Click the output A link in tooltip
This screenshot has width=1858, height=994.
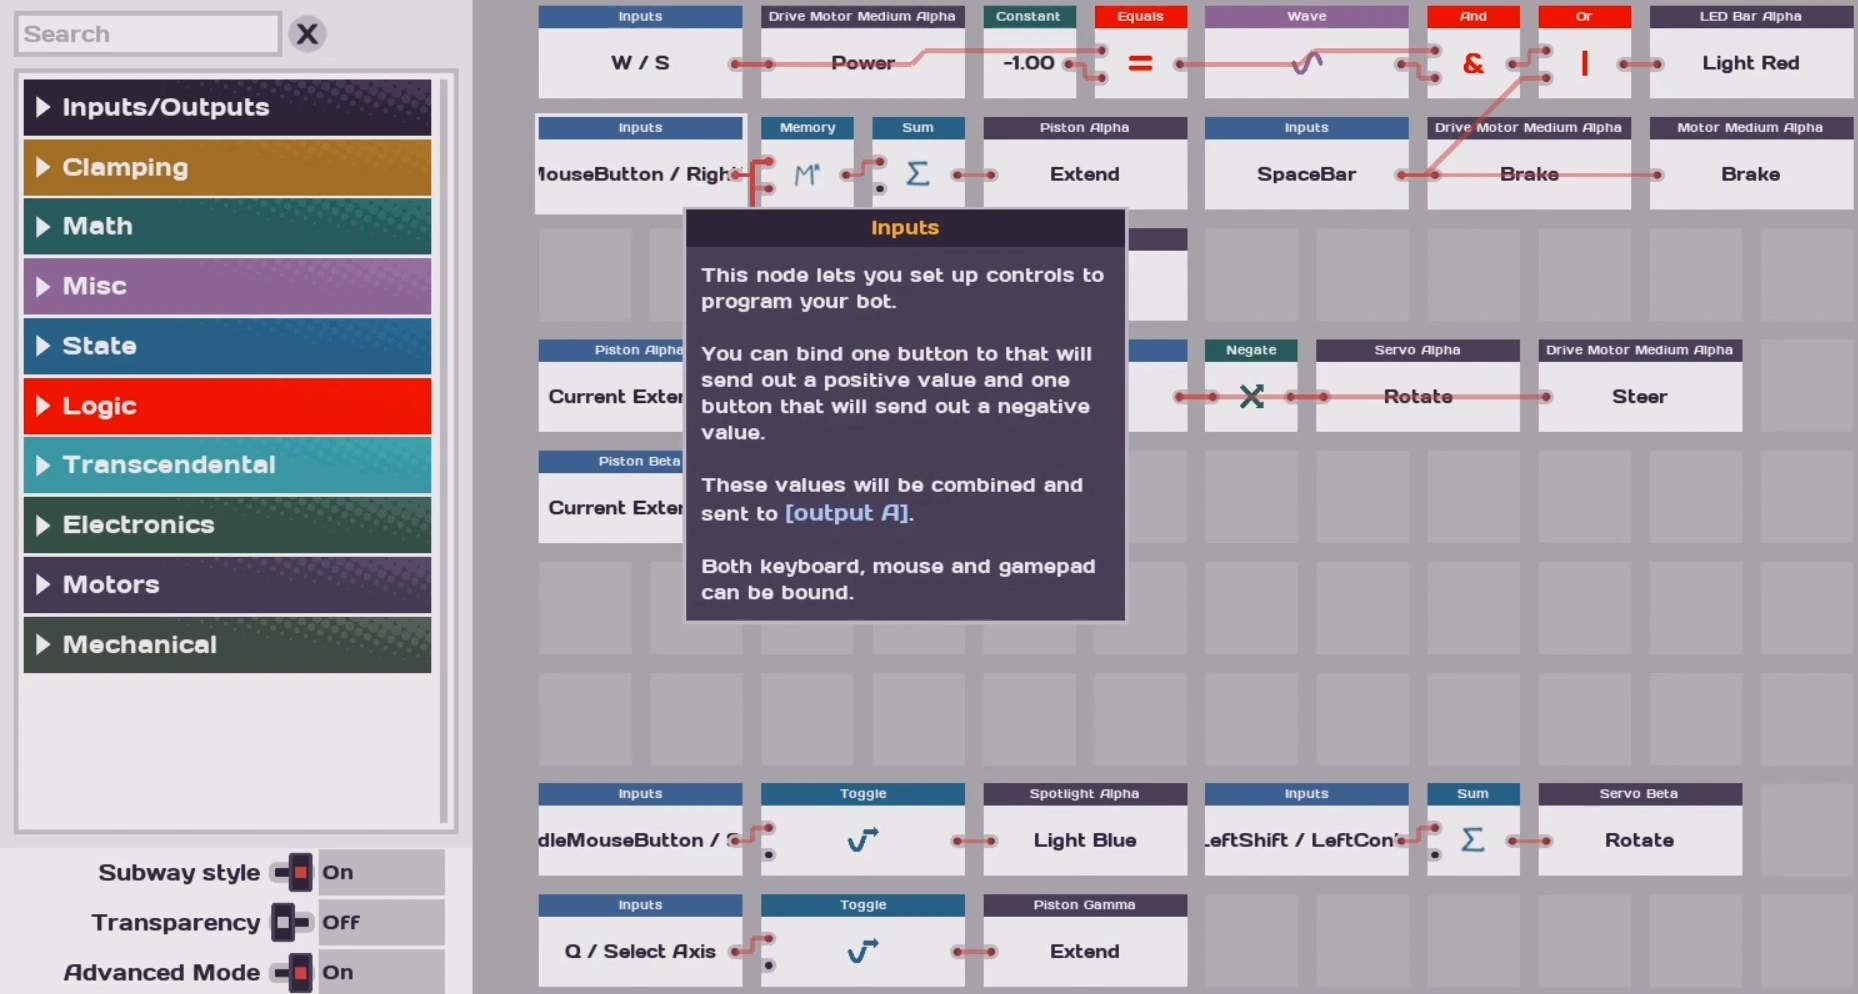847,513
